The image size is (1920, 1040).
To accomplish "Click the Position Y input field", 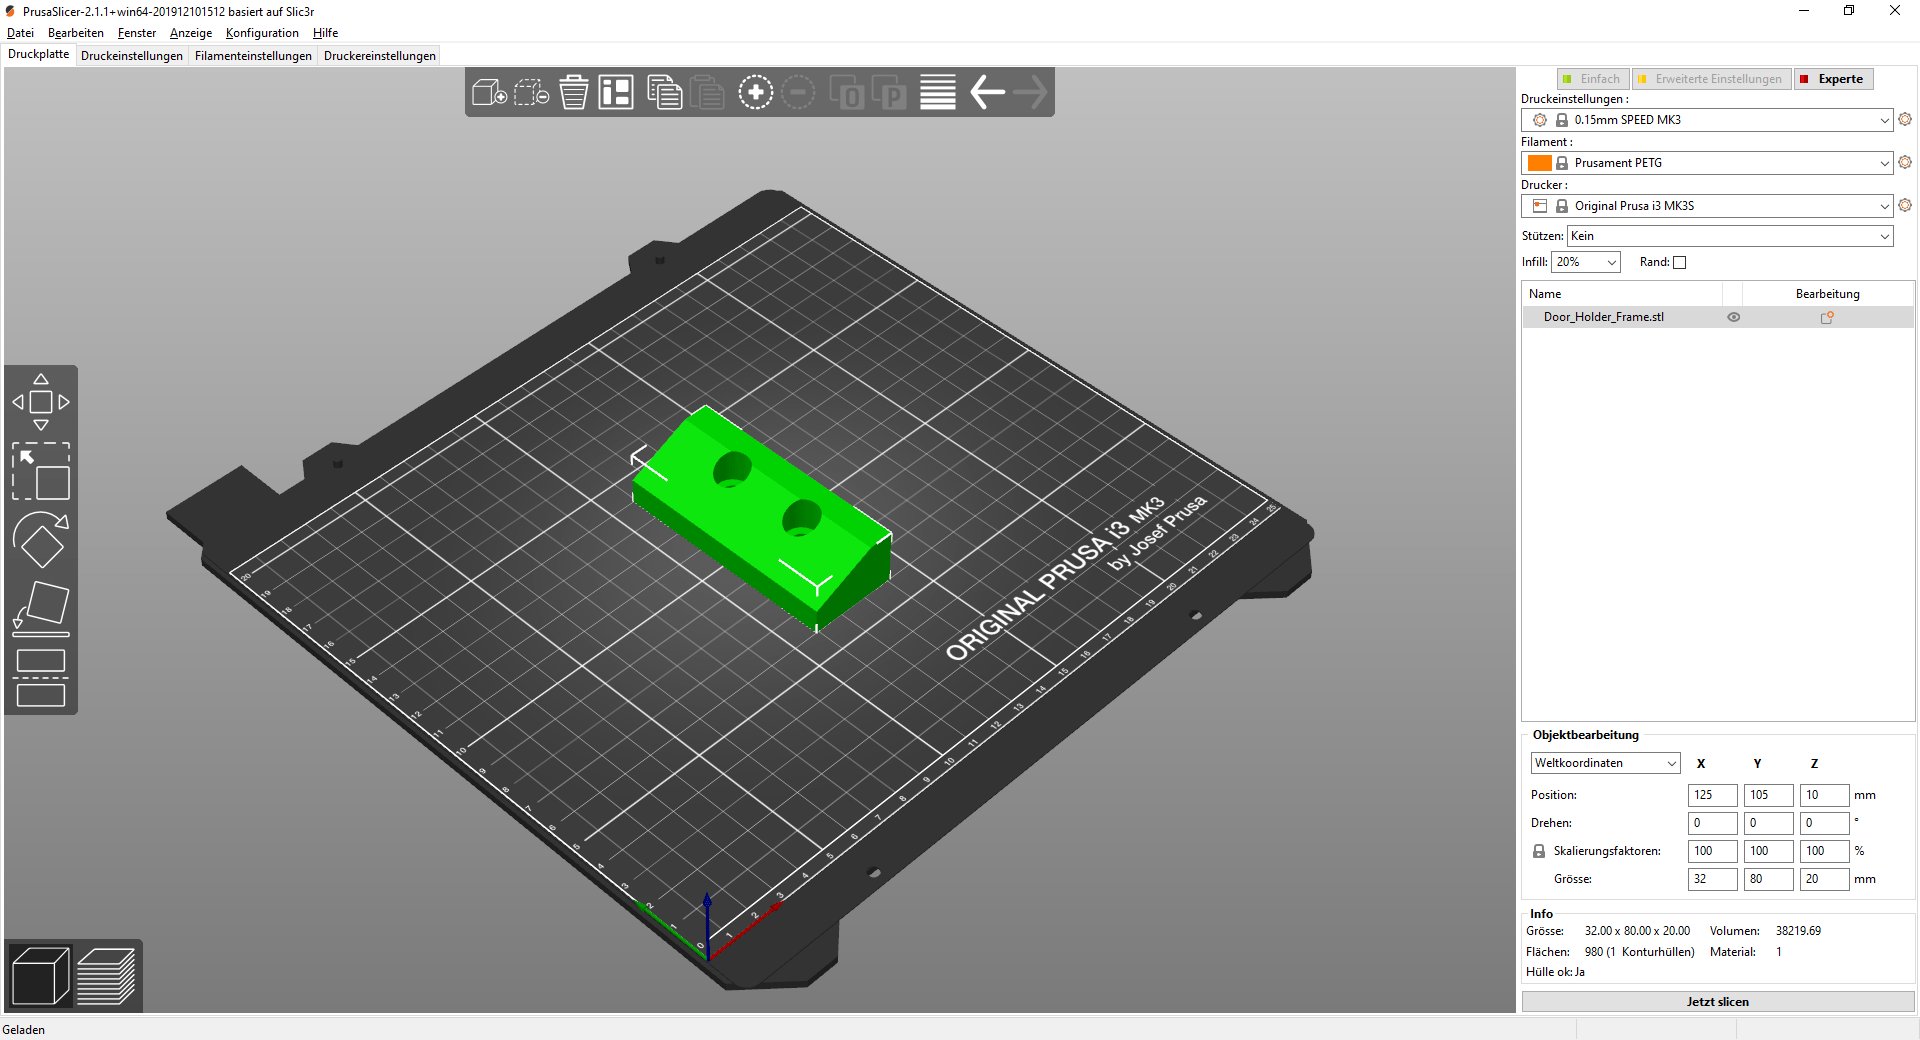I will tap(1769, 795).
